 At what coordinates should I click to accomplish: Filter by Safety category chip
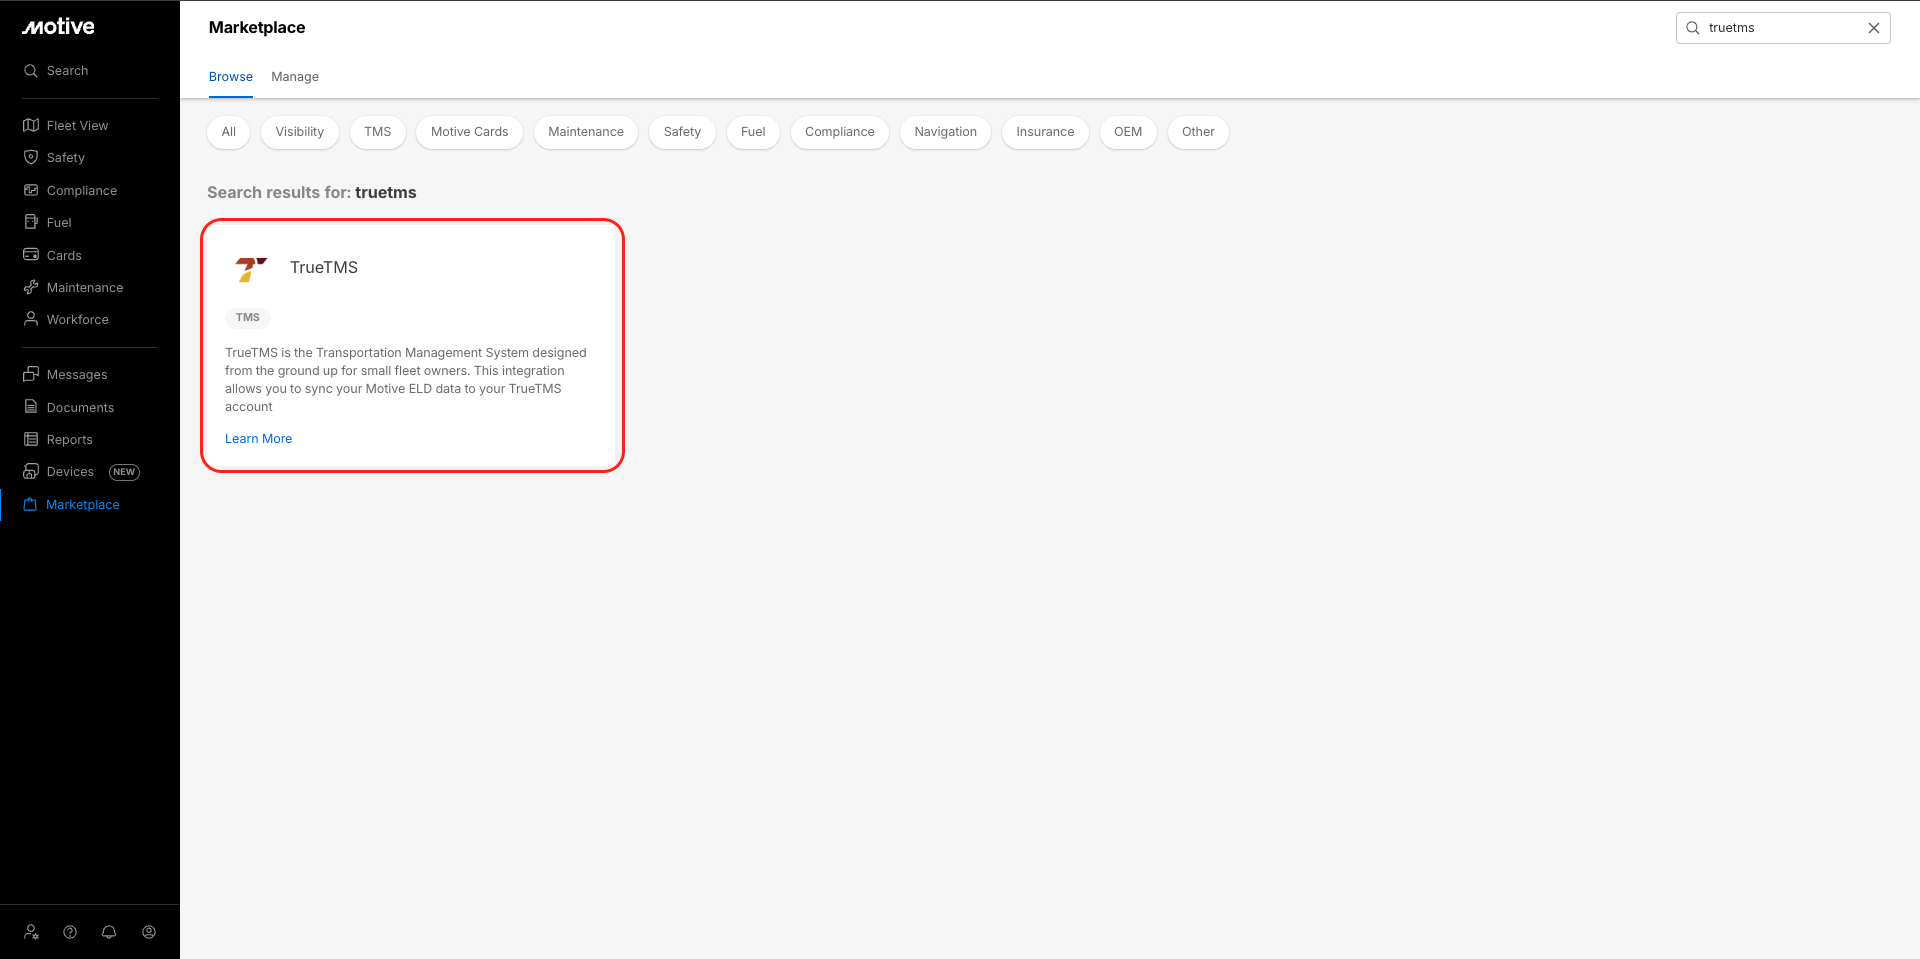682,132
